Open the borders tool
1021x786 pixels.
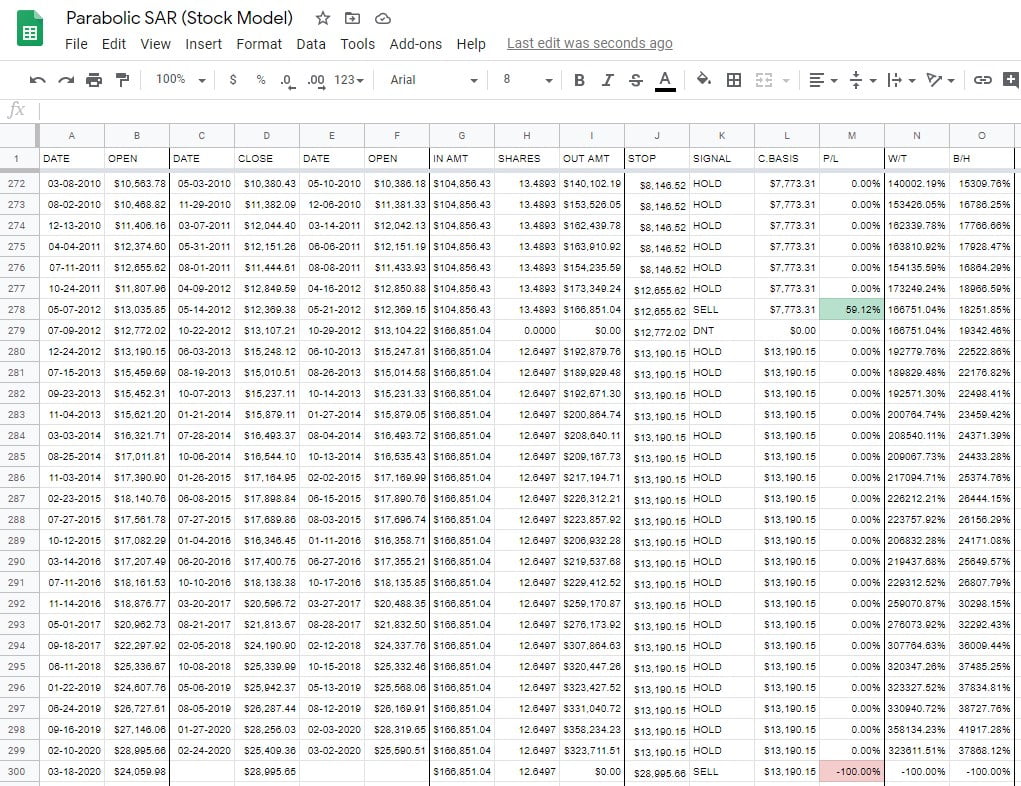(x=733, y=80)
